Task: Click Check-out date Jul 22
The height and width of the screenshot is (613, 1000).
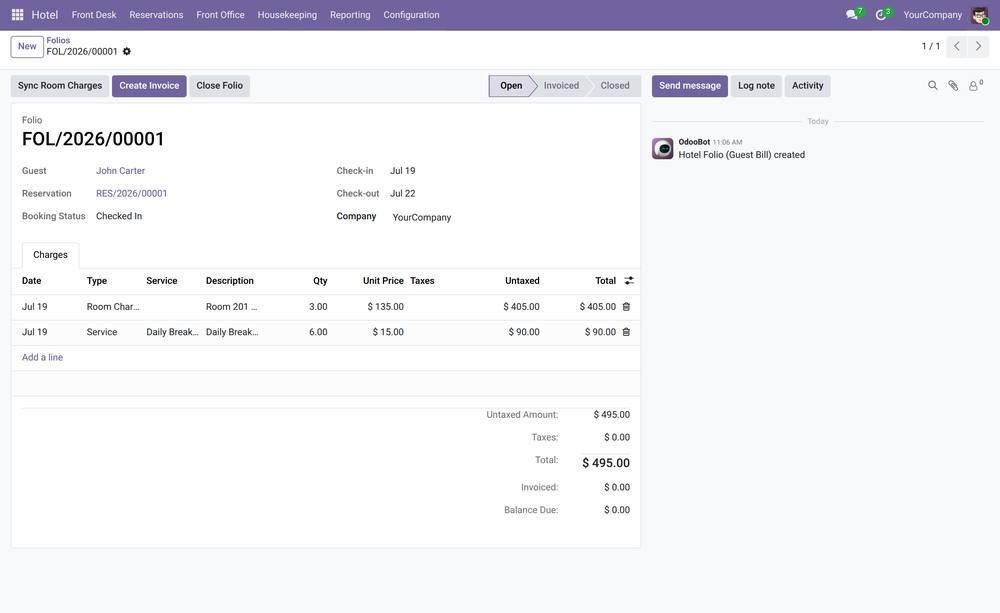Action: [x=402, y=193]
